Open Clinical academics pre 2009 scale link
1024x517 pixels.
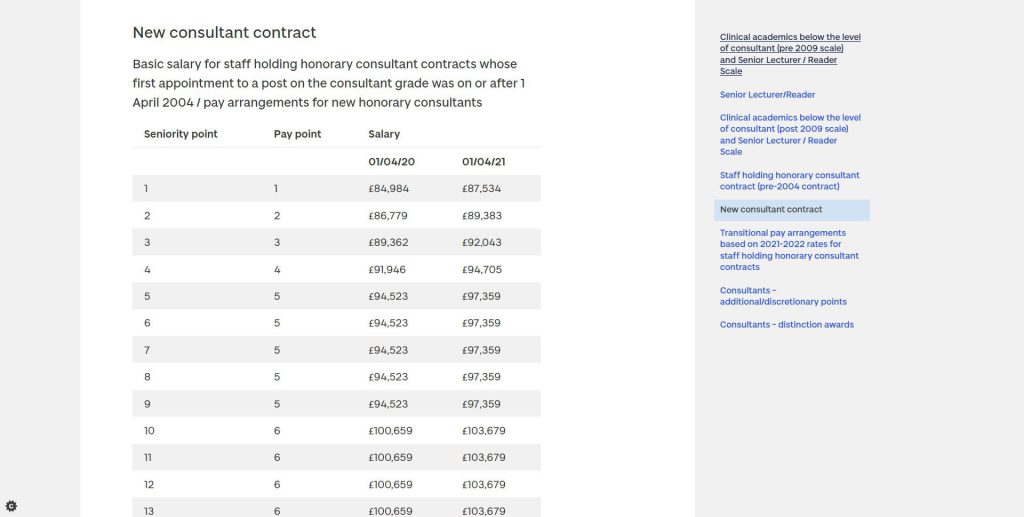(x=790, y=54)
